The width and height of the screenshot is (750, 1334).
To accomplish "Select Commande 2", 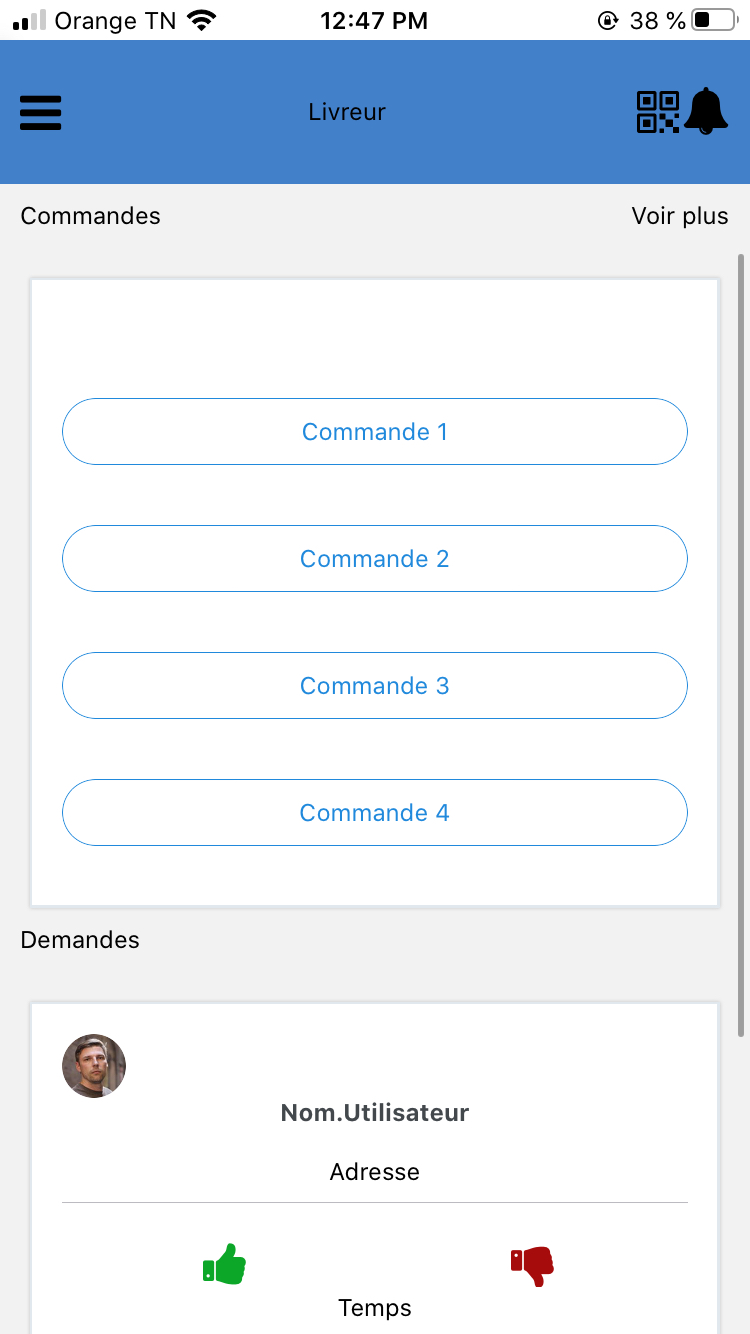I will [375, 558].
